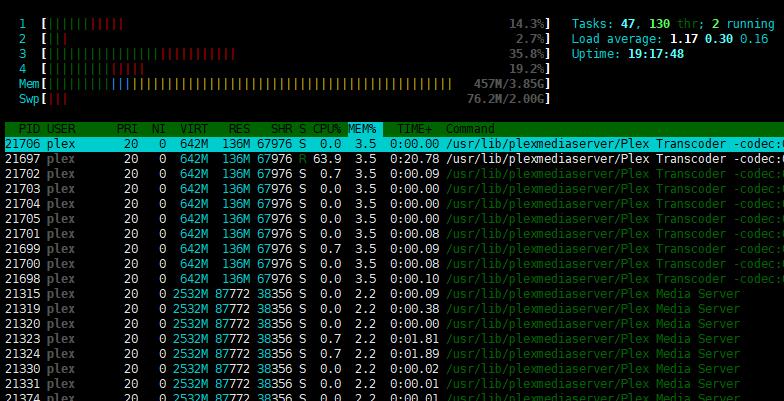The image size is (784, 401).
Task: Select process row with PID 21705
Action: point(394,219)
